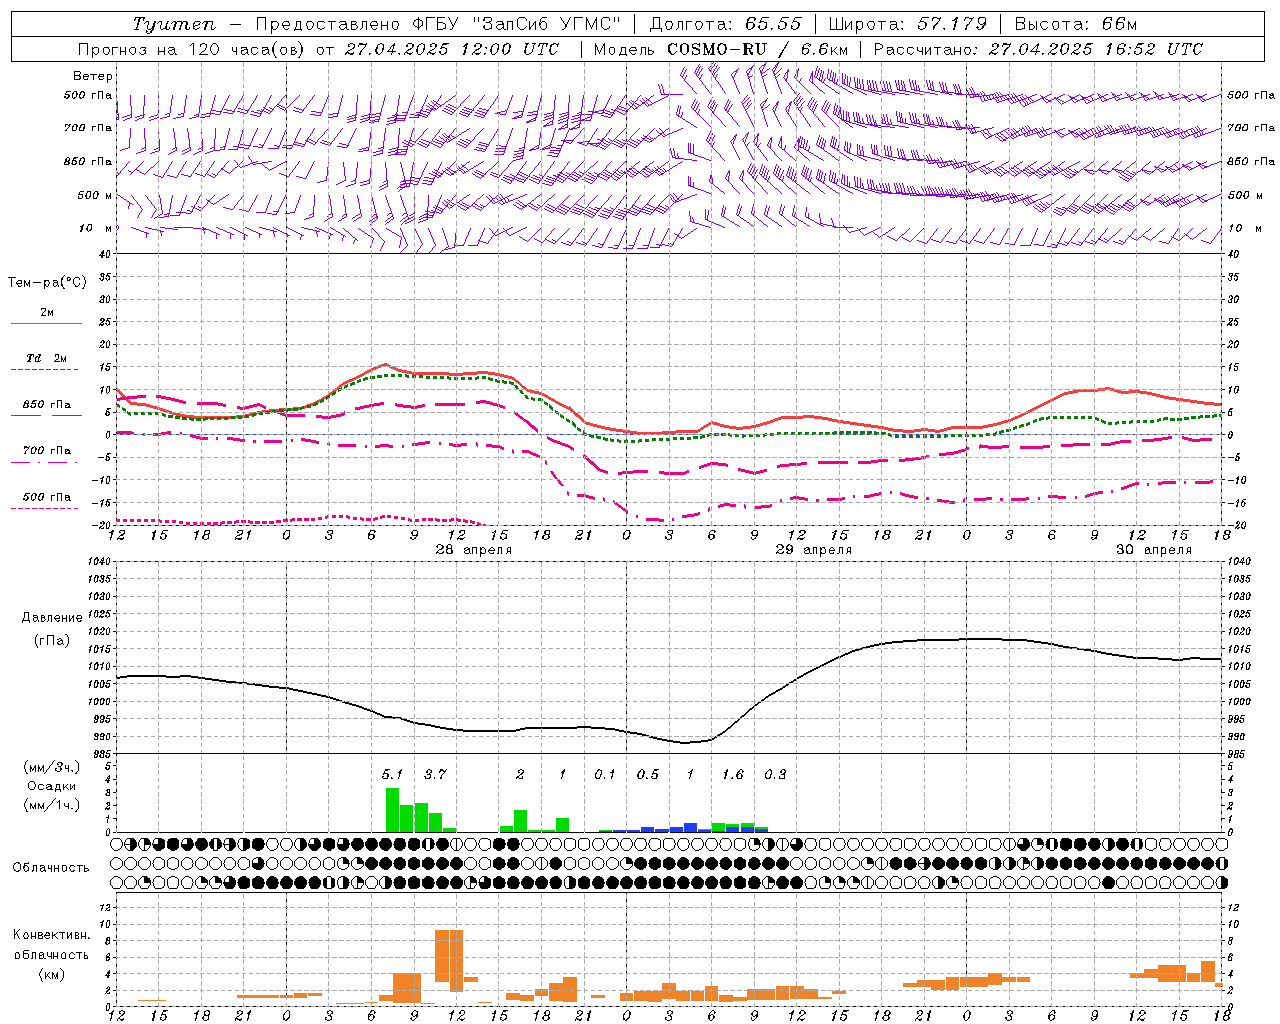Viewport: 1280px width, 1024px height.
Task: Click the red solid '2м' legend line
Action: coord(46,323)
